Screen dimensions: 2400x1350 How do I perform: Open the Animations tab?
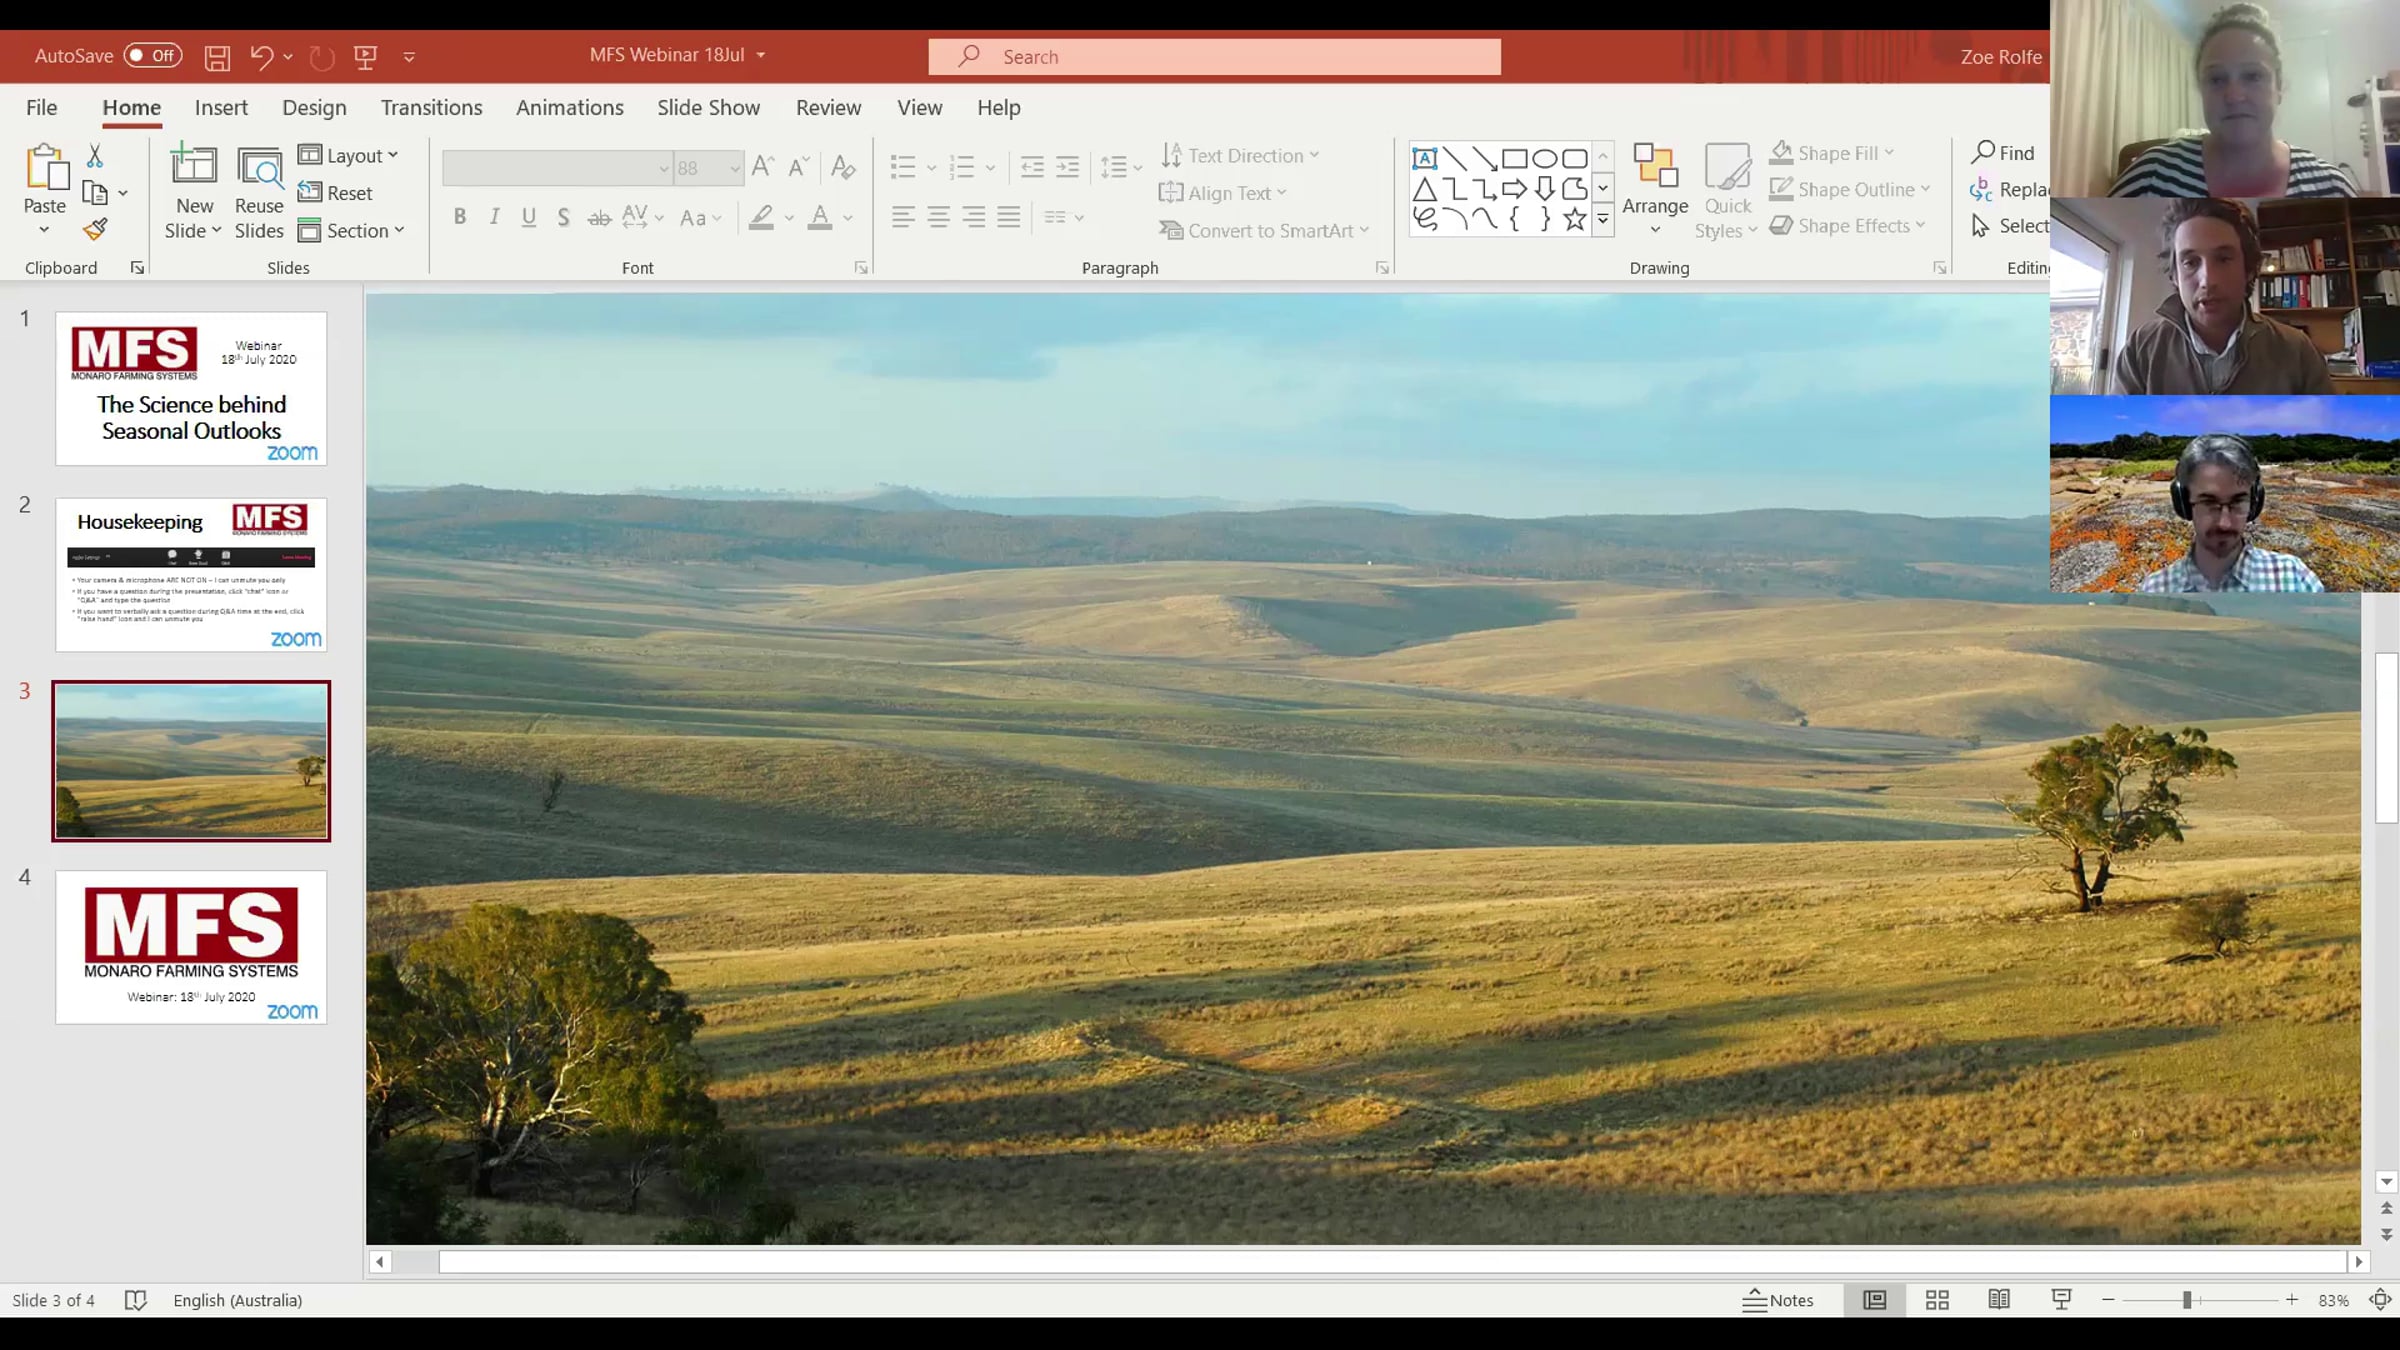click(x=570, y=108)
